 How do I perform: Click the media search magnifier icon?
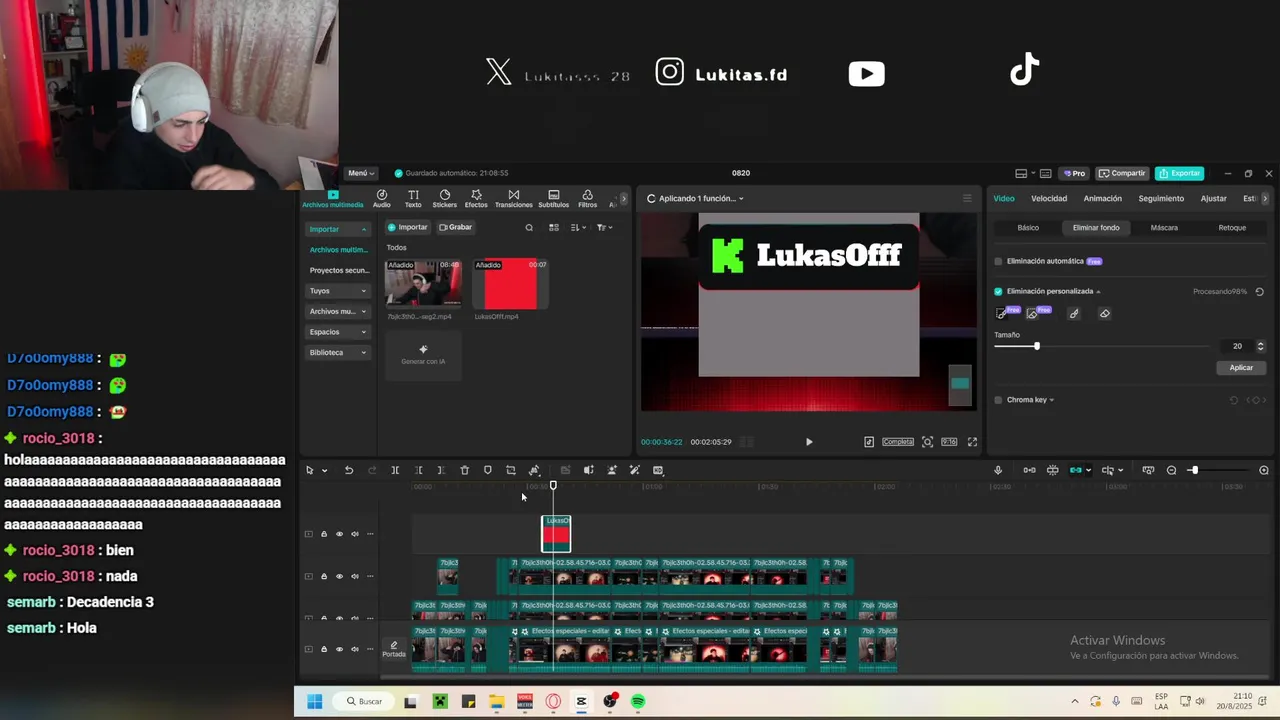click(x=529, y=228)
